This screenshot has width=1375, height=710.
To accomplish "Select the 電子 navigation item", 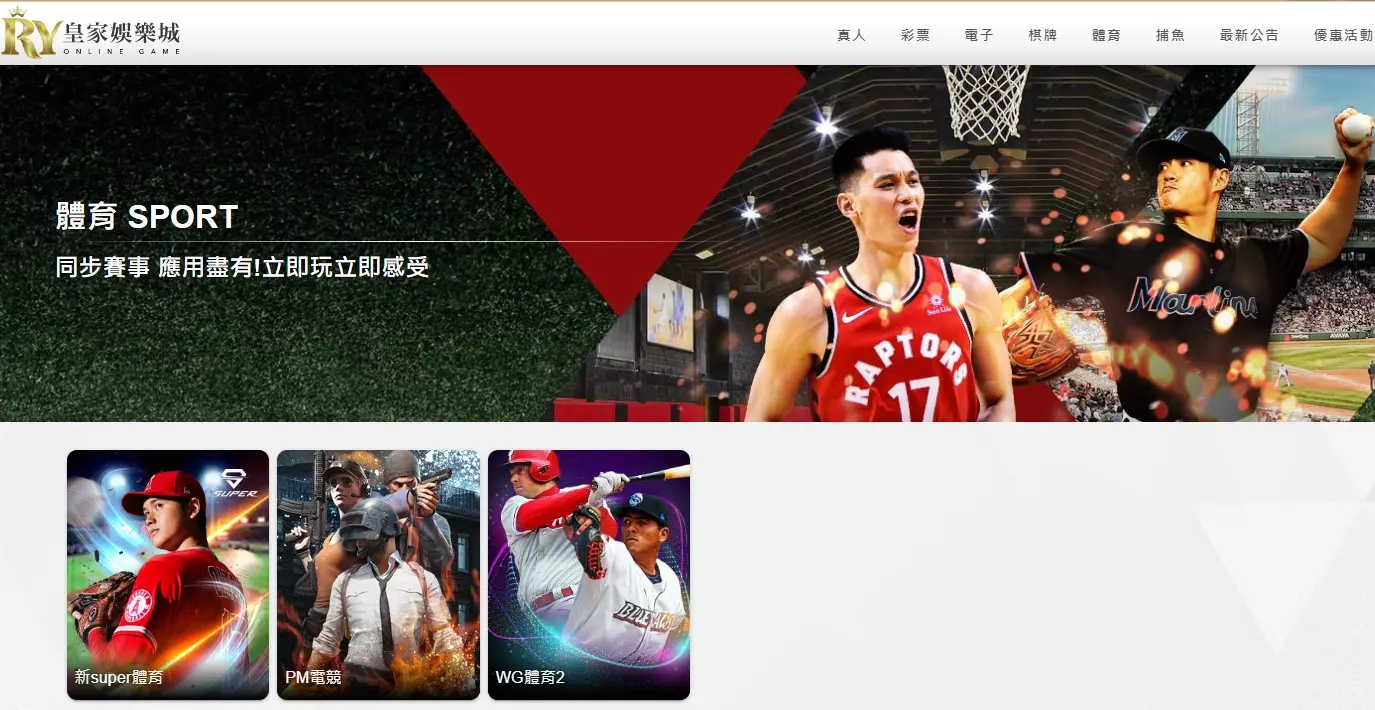I will click(979, 35).
